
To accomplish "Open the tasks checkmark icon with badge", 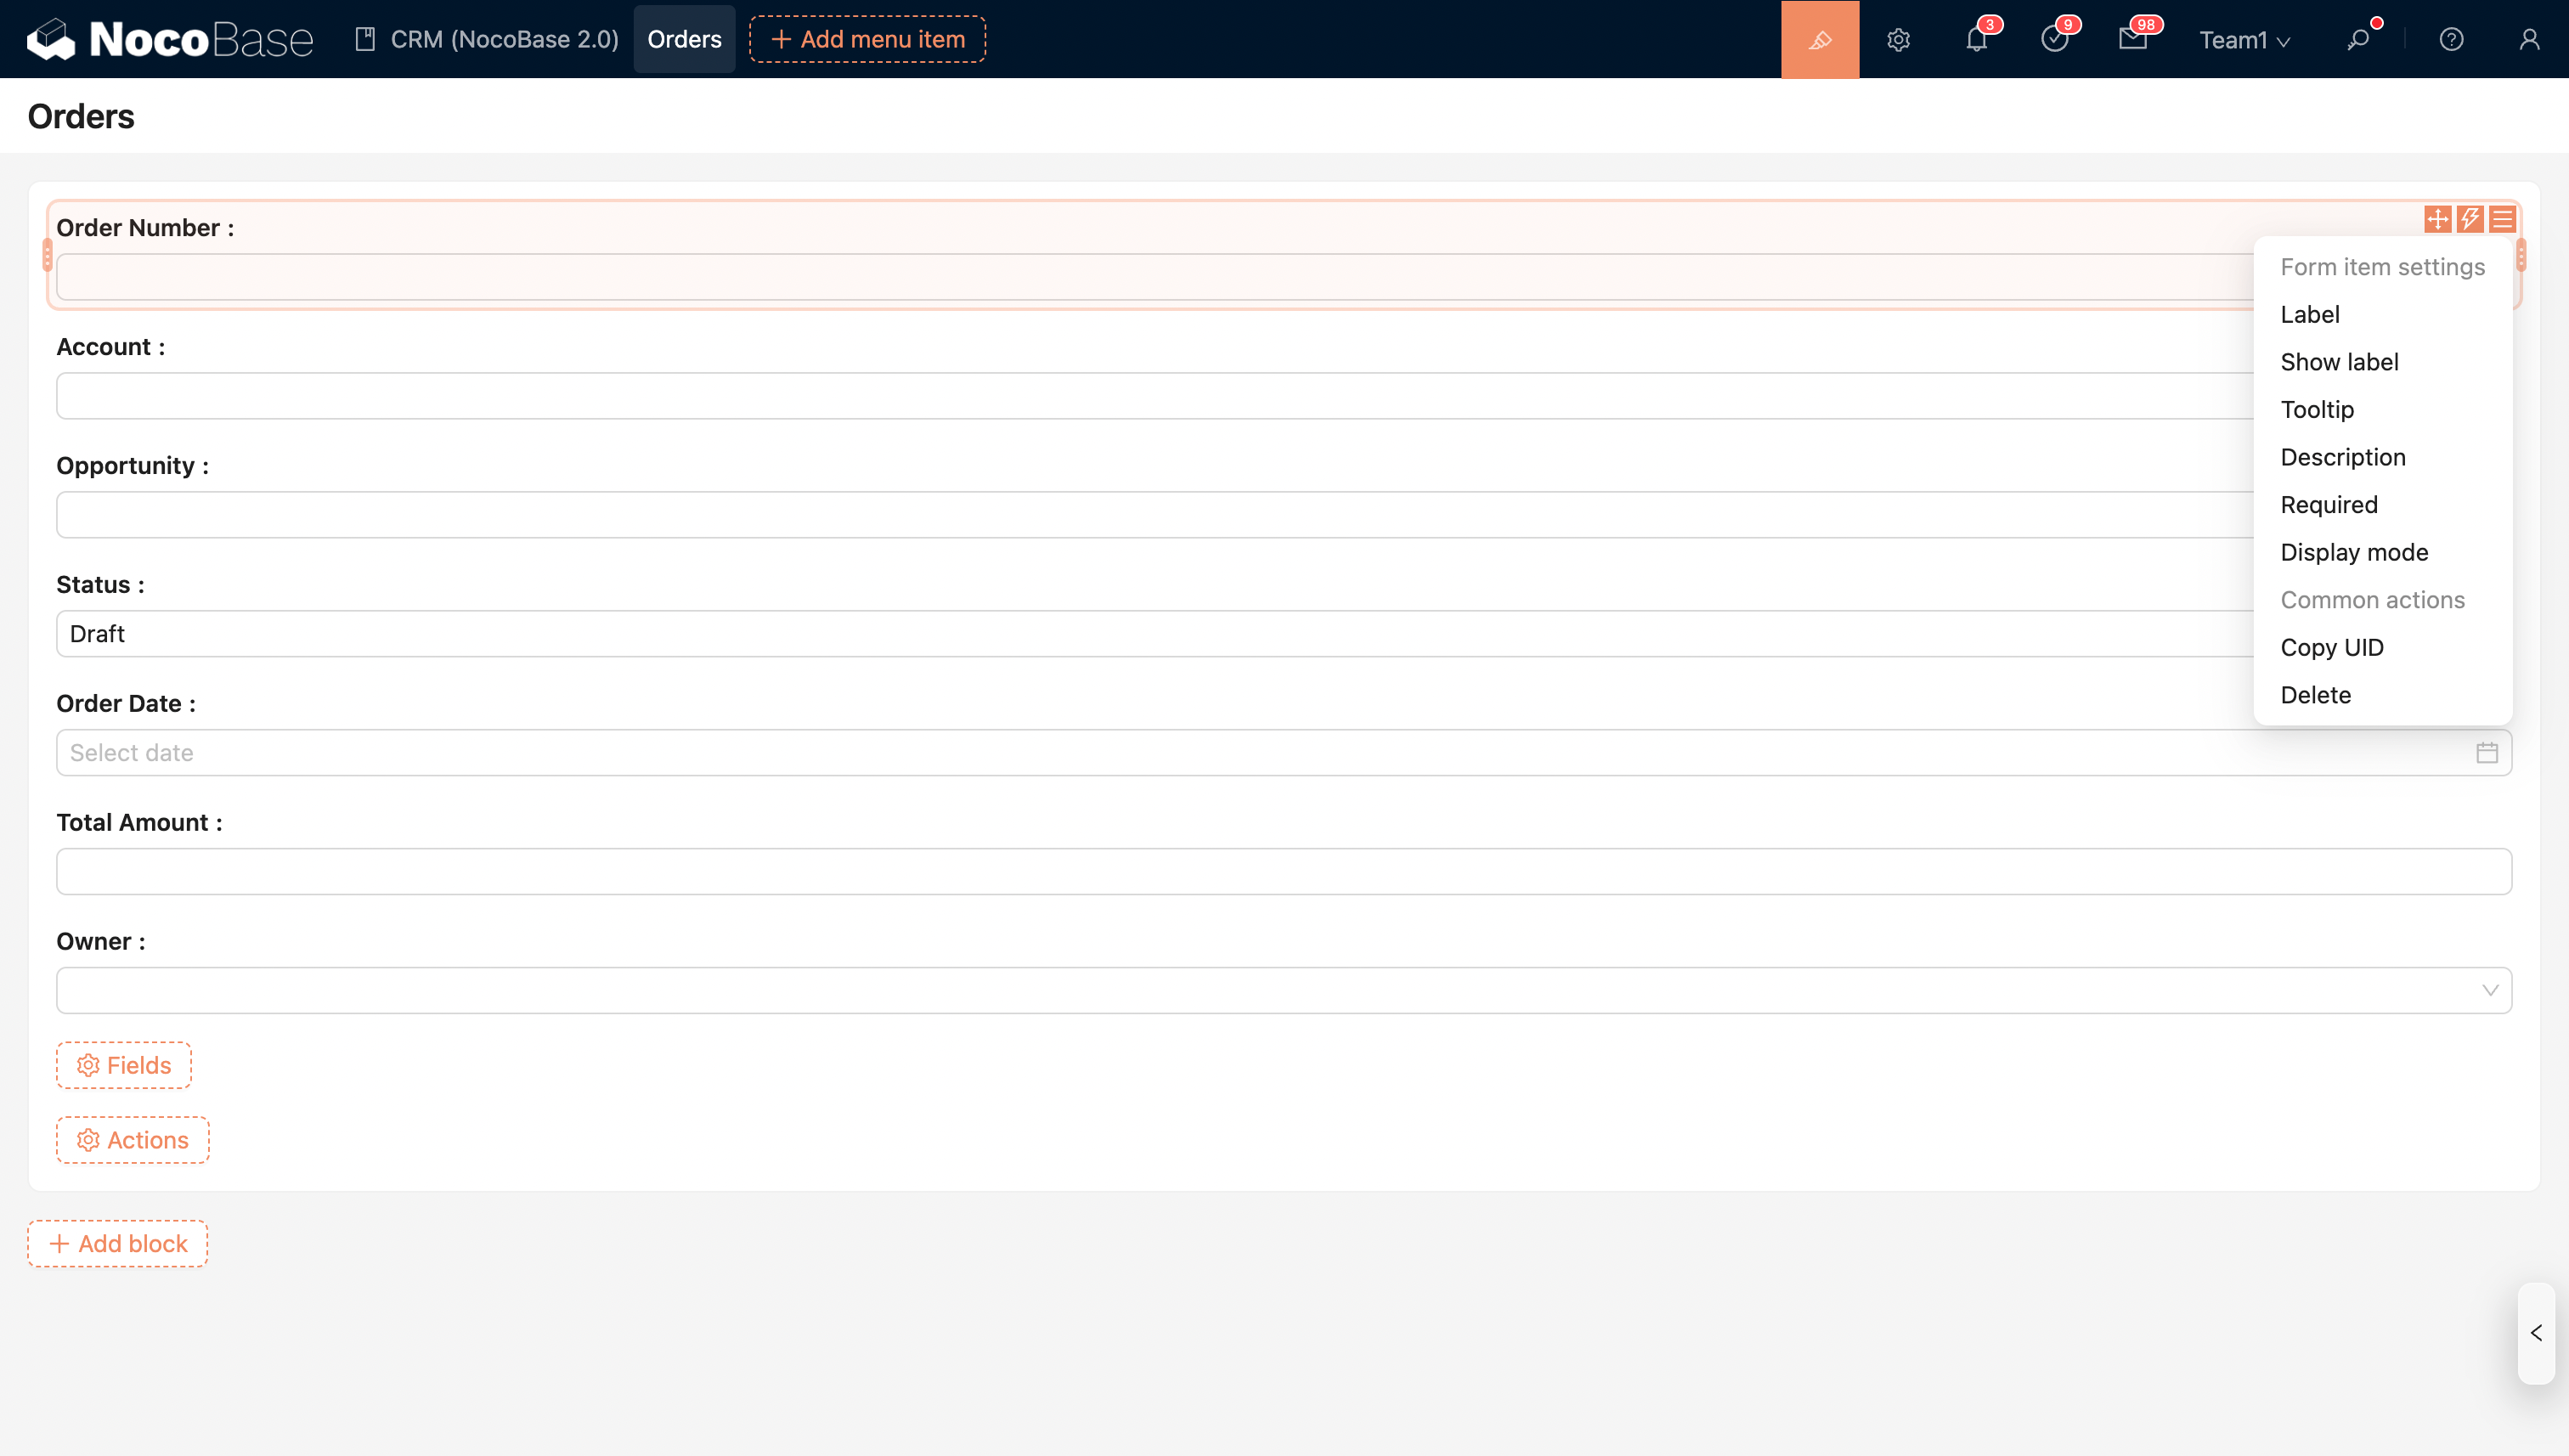I will click(2054, 39).
